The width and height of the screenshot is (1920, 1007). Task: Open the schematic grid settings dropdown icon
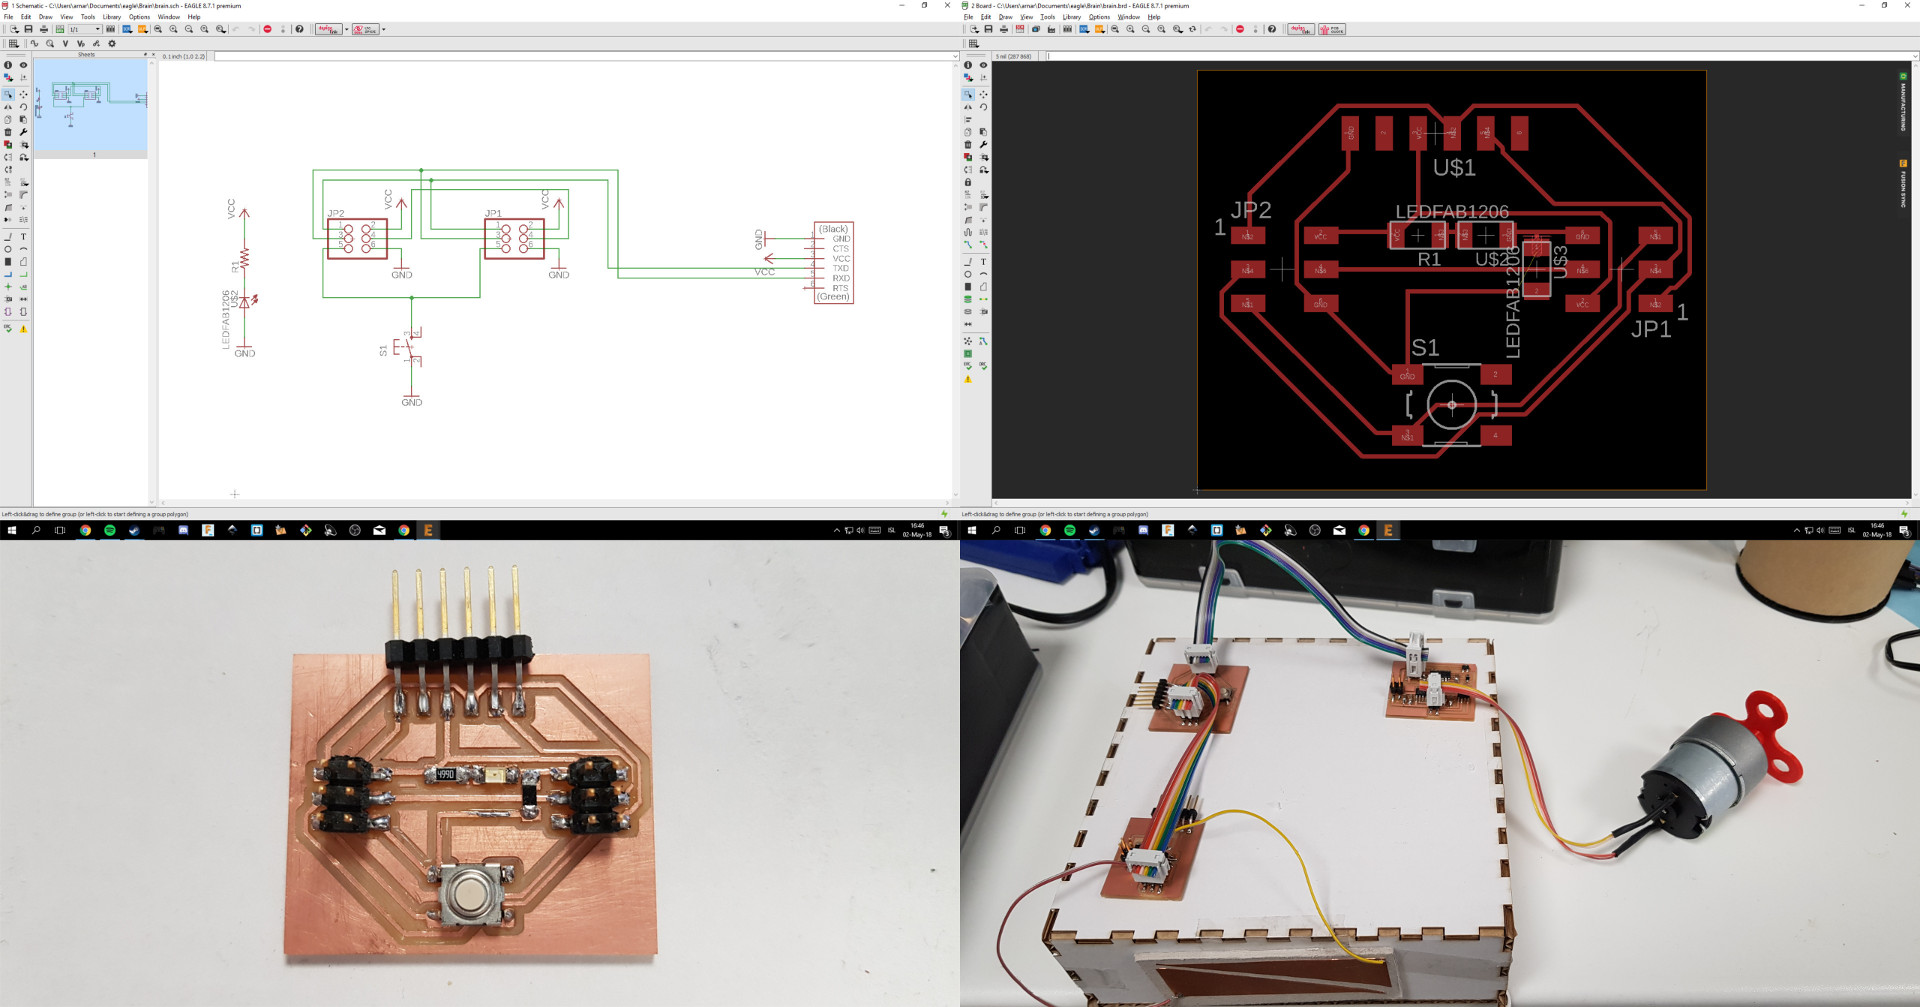pos(13,44)
